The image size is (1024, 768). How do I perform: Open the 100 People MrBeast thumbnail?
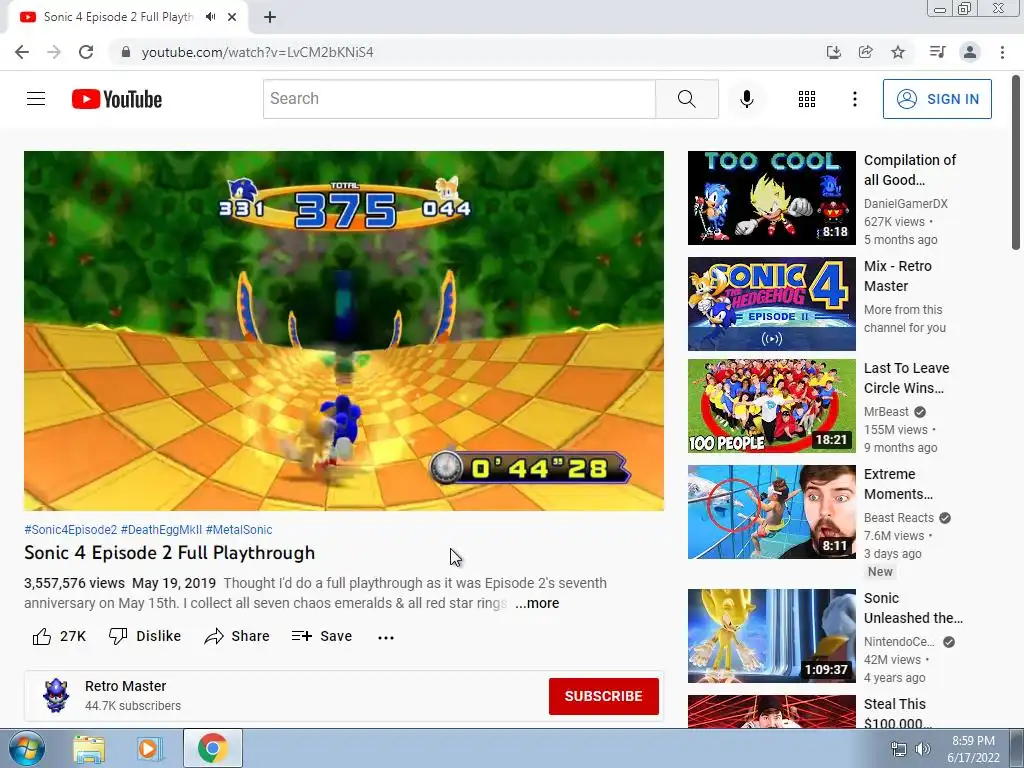pyautogui.click(x=771, y=406)
